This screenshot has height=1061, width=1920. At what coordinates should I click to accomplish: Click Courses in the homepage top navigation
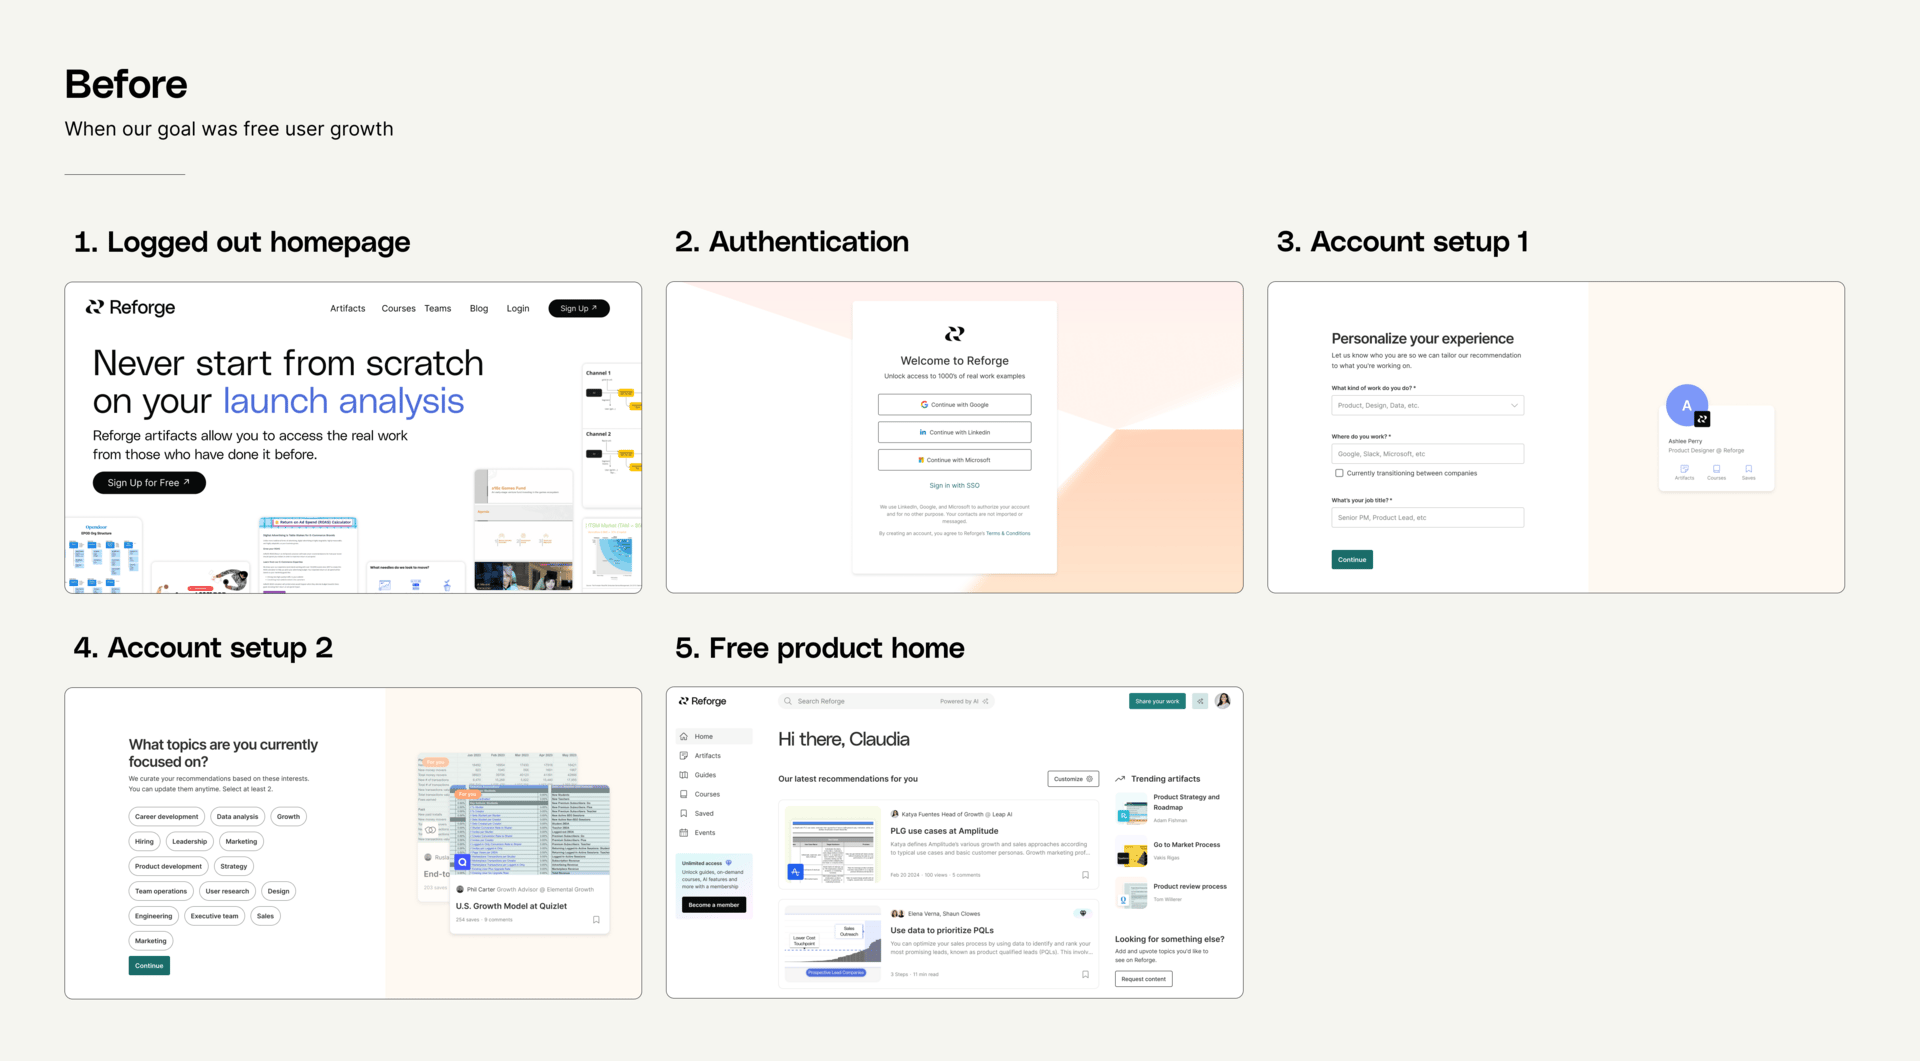[x=398, y=308]
